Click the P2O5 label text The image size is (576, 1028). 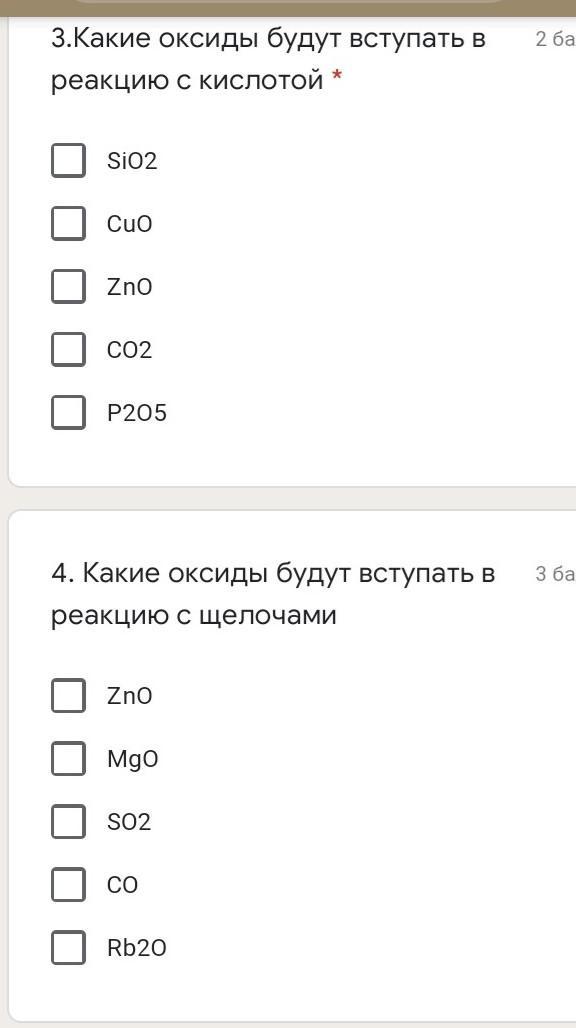point(137,413)
